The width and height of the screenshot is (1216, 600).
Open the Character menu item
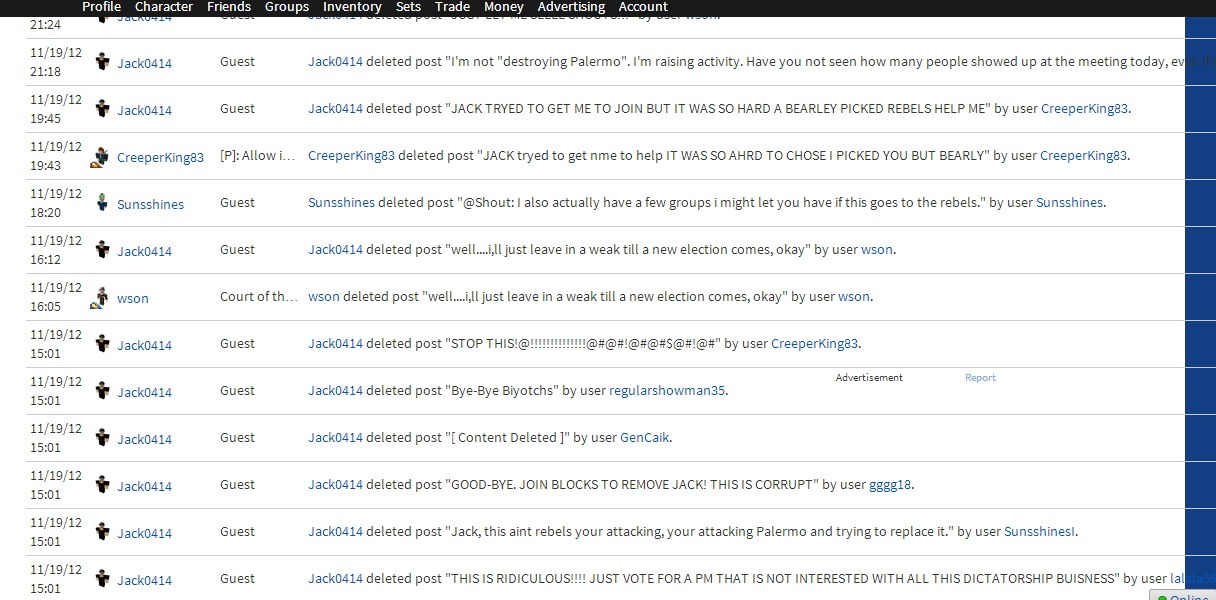pyautogui.click(x=164, y=7)
